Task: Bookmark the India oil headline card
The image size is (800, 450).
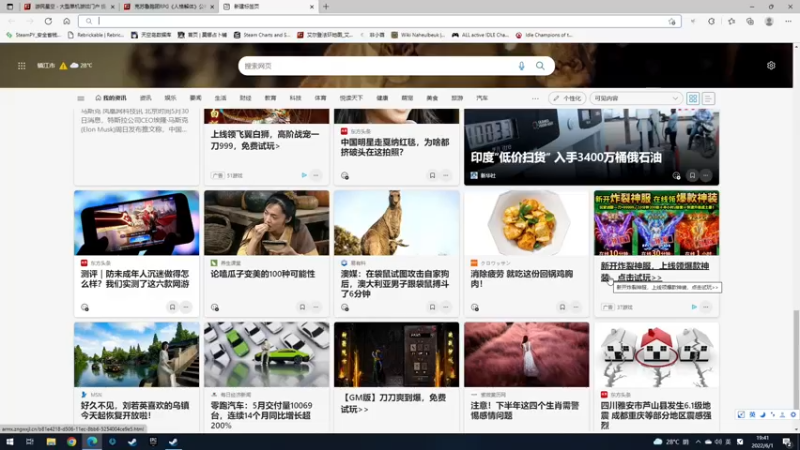Action: [x=692, y=176]
